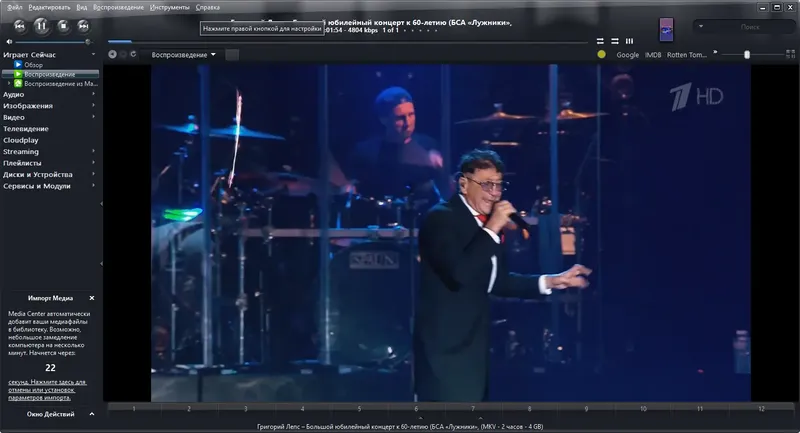
Task: Open the Cloudplay section
Action: (x=20, y=140)
